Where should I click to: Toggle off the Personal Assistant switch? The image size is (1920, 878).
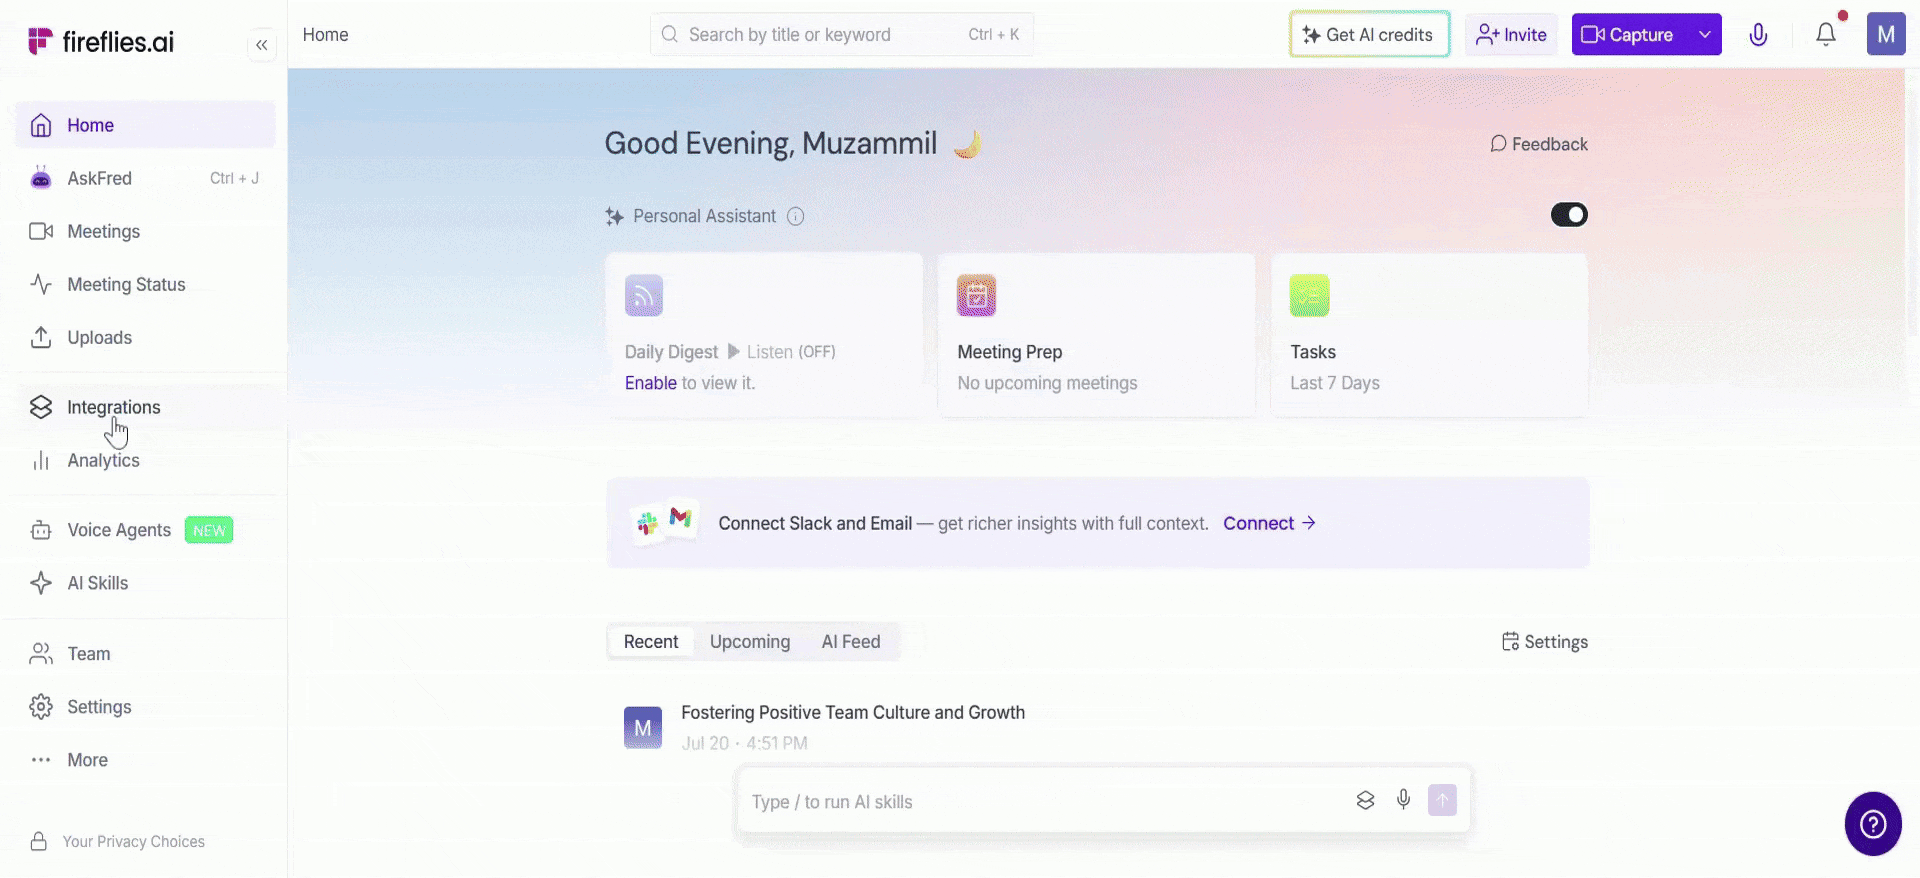pyautogui.click(x=1569, y=215)
